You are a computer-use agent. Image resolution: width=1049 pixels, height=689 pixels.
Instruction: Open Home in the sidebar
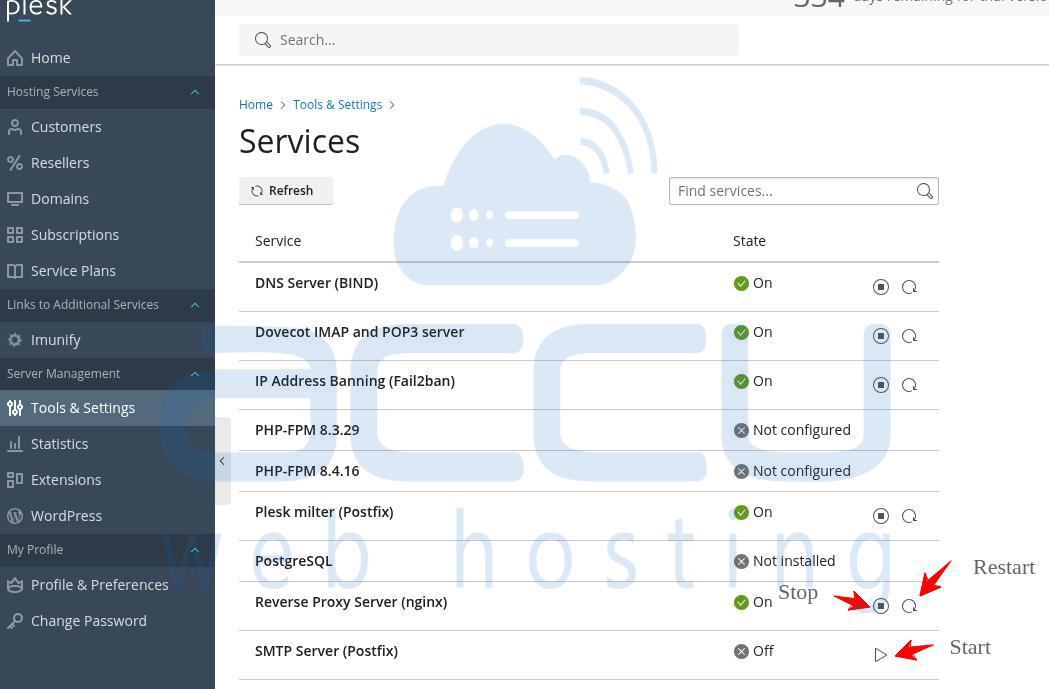[107, 58]
